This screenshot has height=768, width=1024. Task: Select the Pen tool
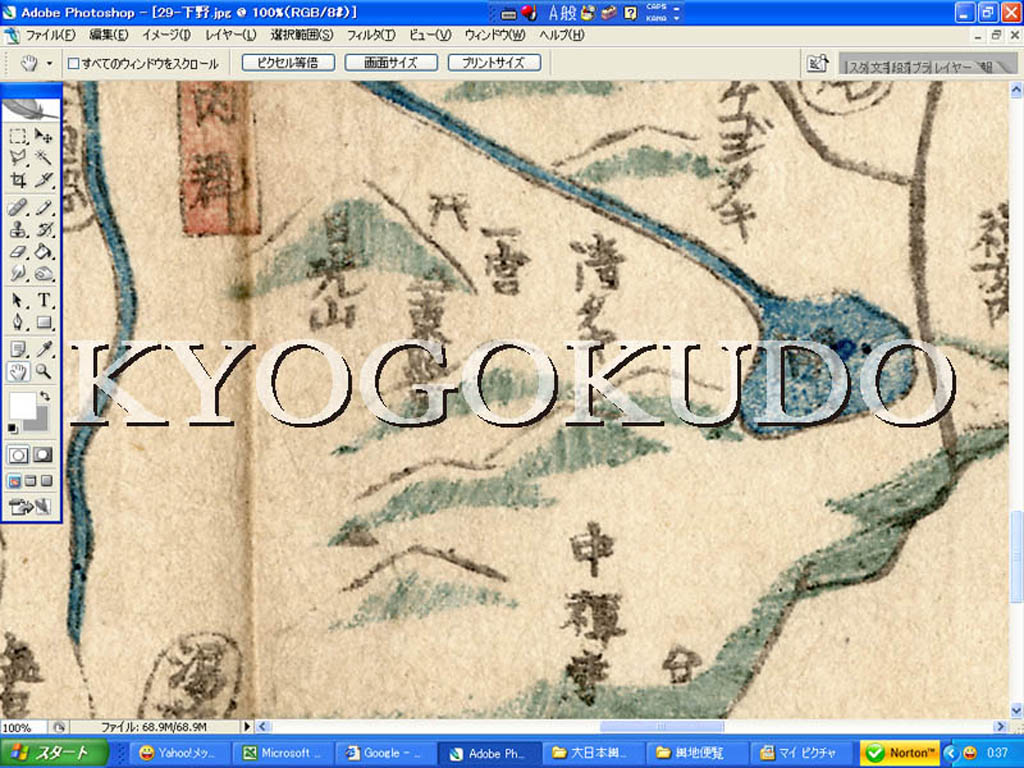pos(18,322)
